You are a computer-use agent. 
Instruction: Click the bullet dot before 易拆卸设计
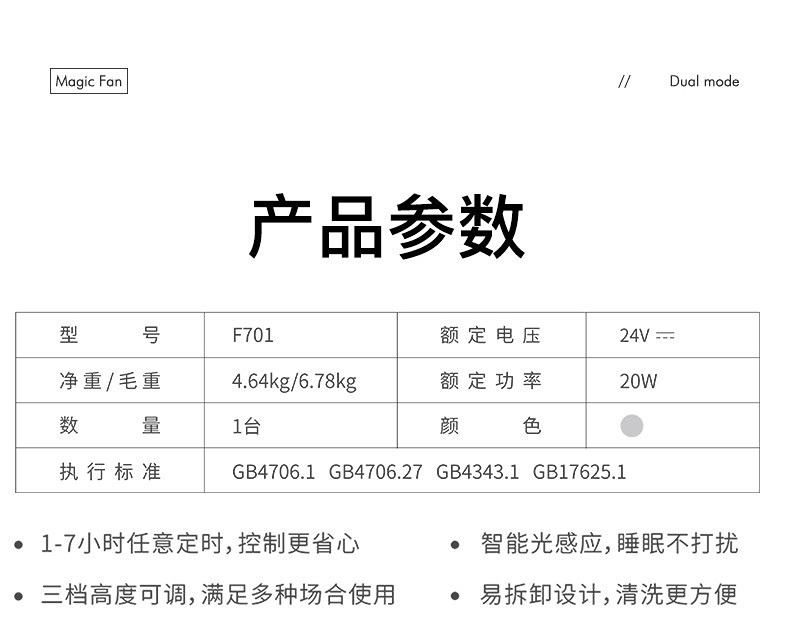click(455, 597)
